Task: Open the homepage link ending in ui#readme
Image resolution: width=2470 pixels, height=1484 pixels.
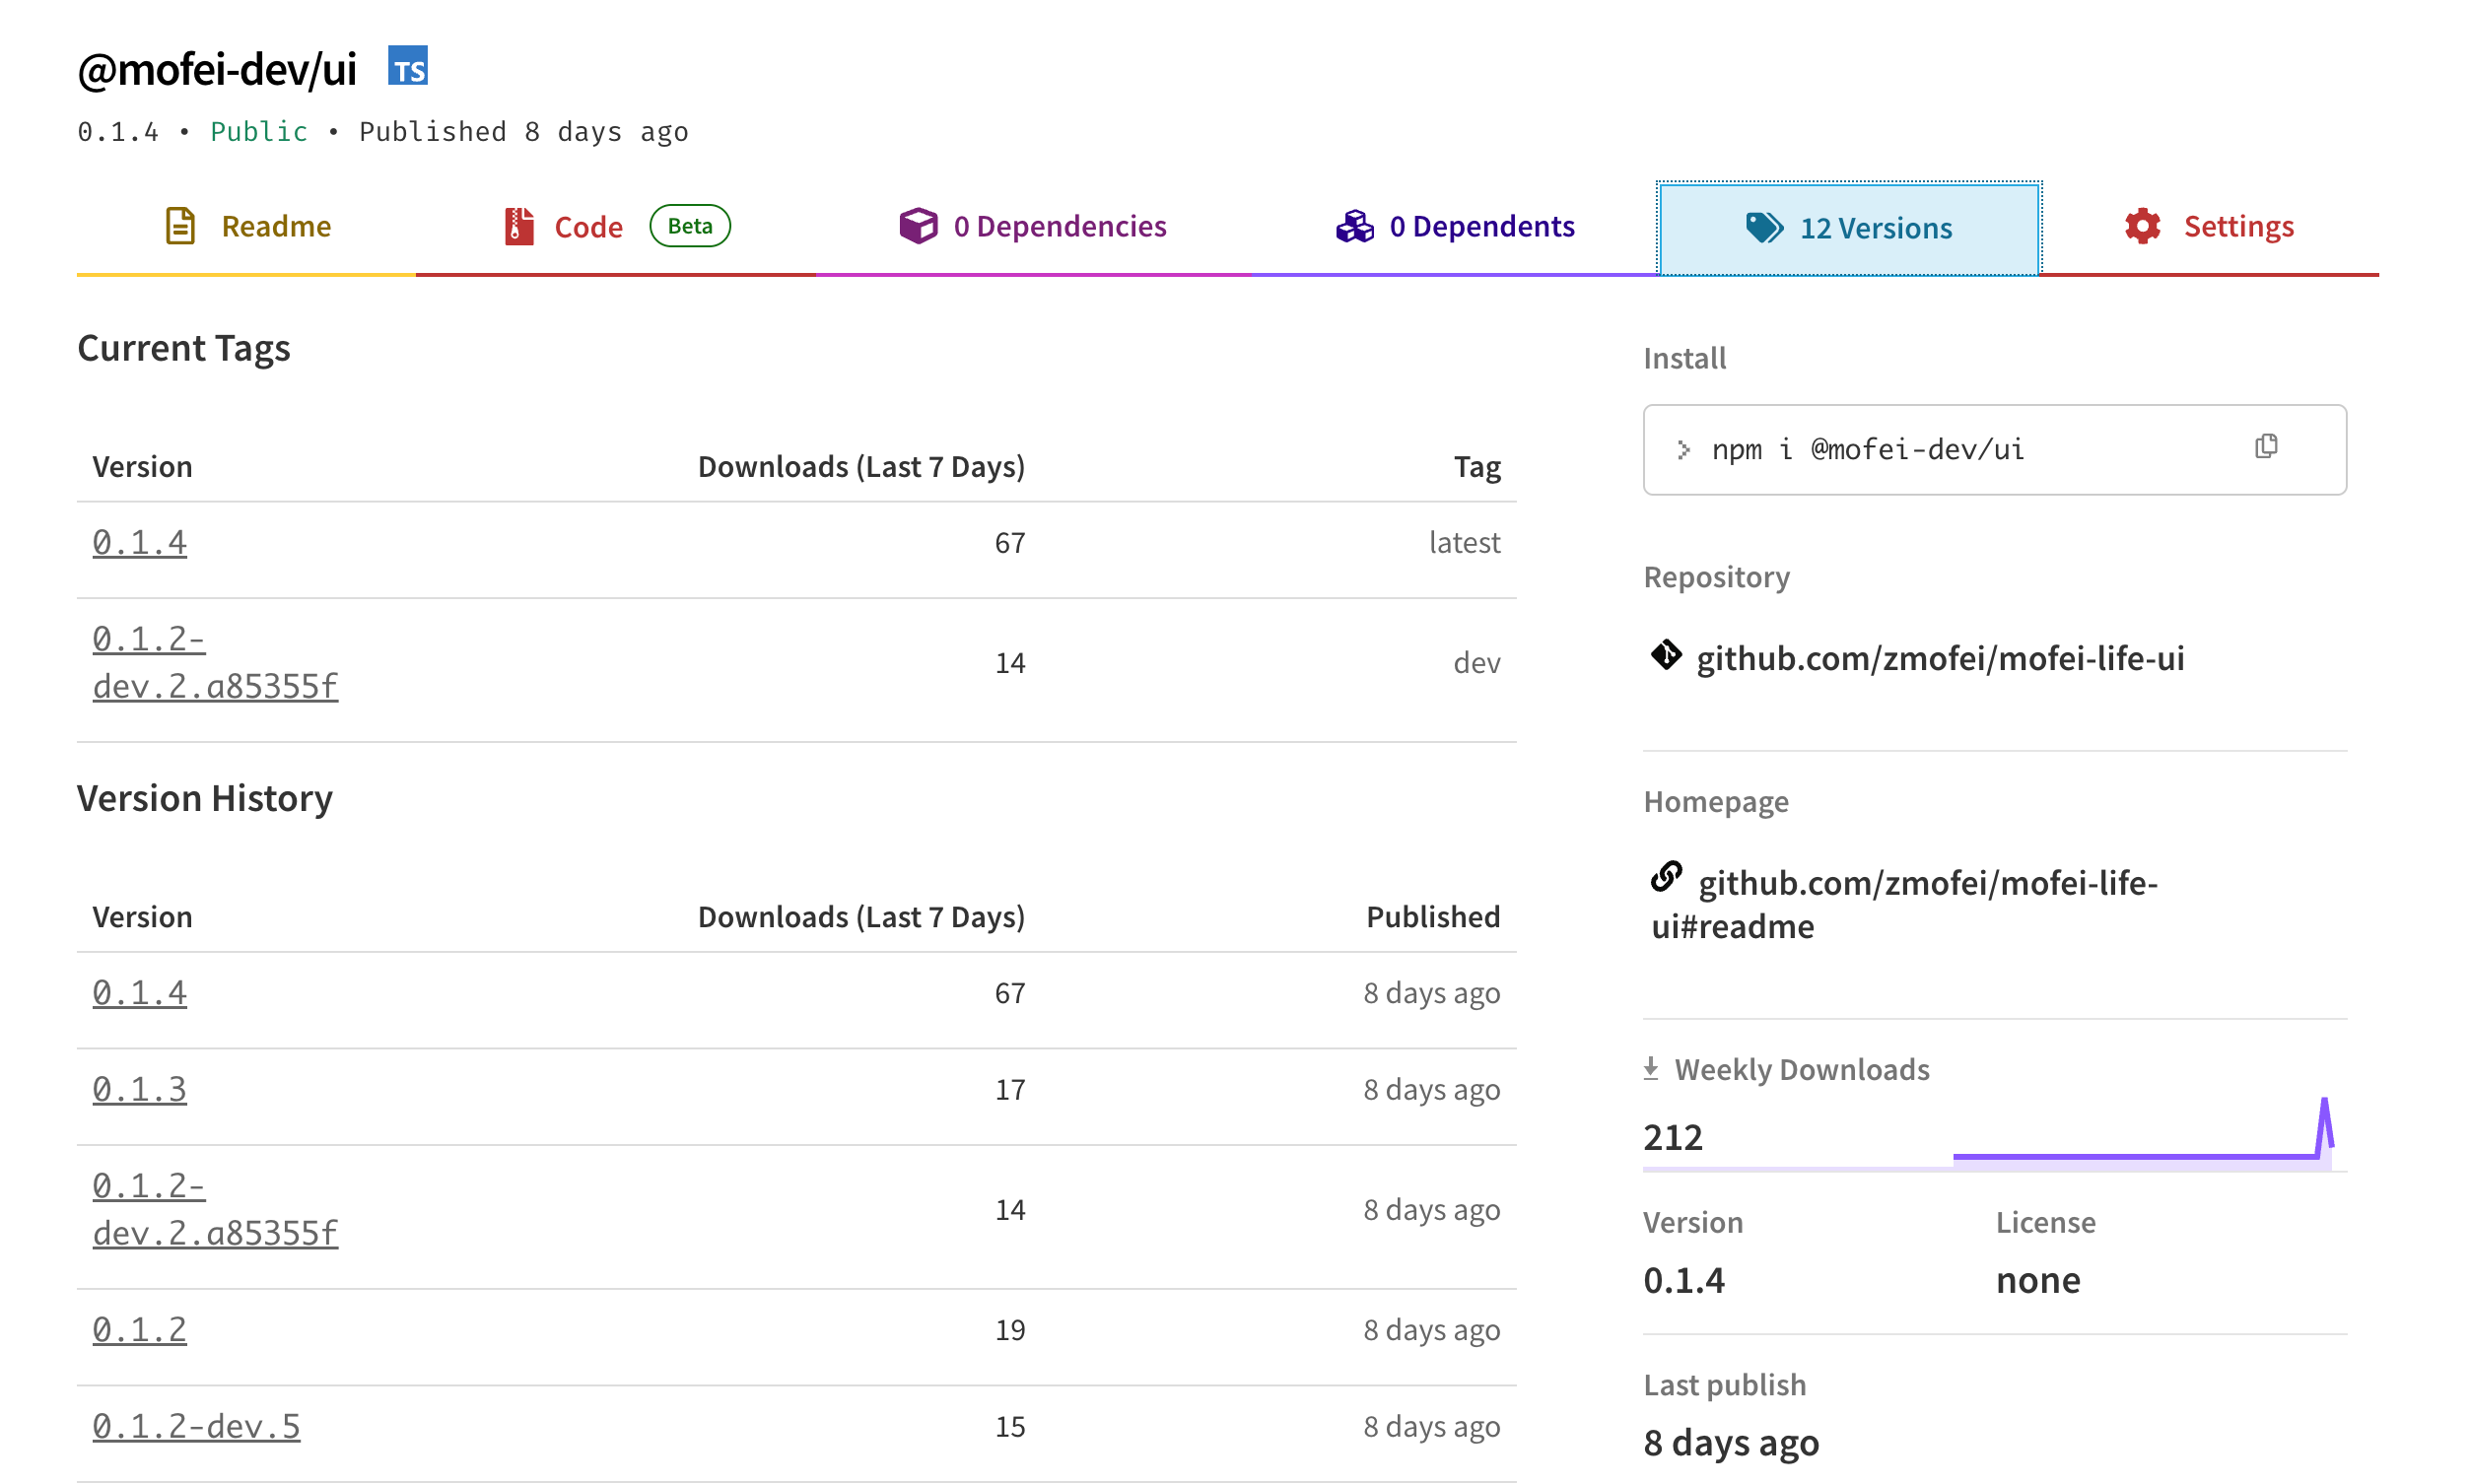Action: 1905,904
